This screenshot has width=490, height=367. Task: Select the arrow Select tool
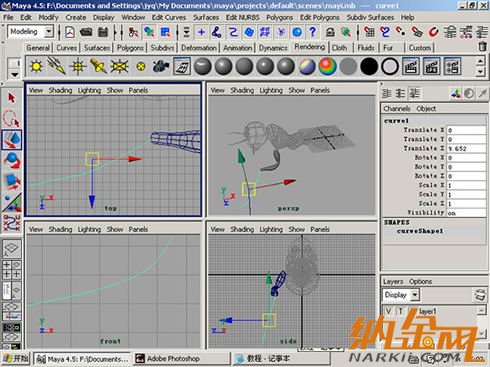click(12, 98)
